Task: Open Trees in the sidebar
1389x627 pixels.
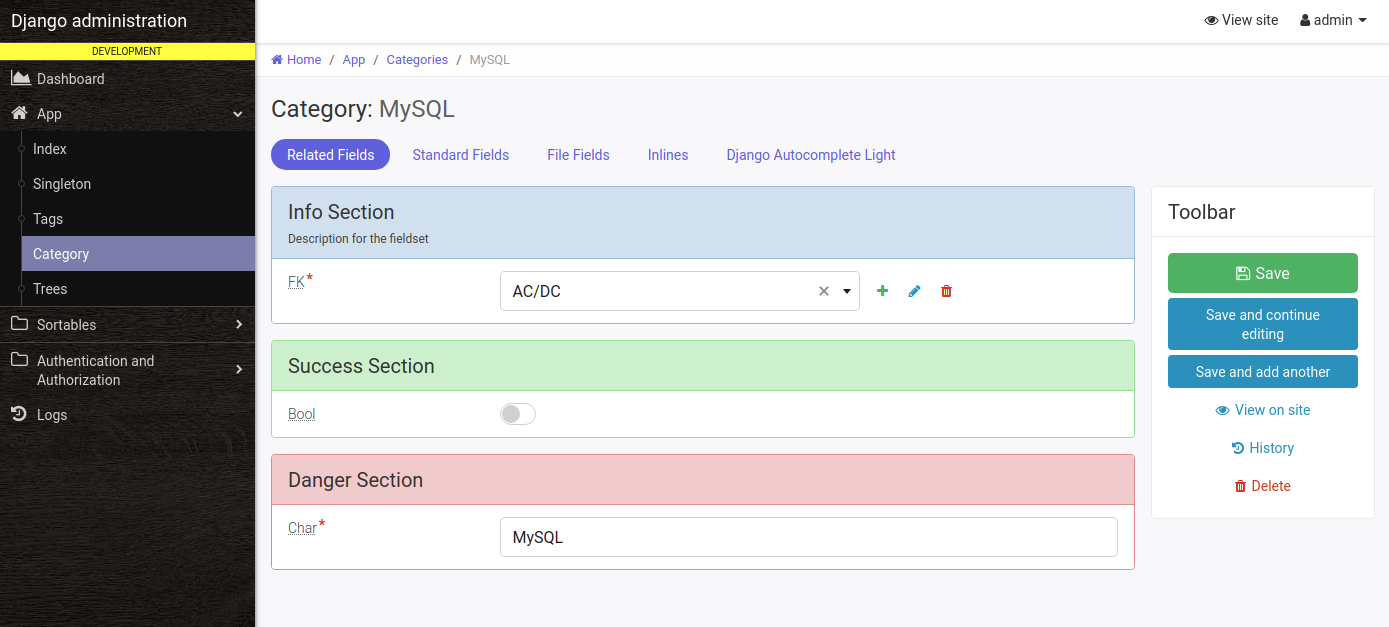Action: tap(138, 289)
